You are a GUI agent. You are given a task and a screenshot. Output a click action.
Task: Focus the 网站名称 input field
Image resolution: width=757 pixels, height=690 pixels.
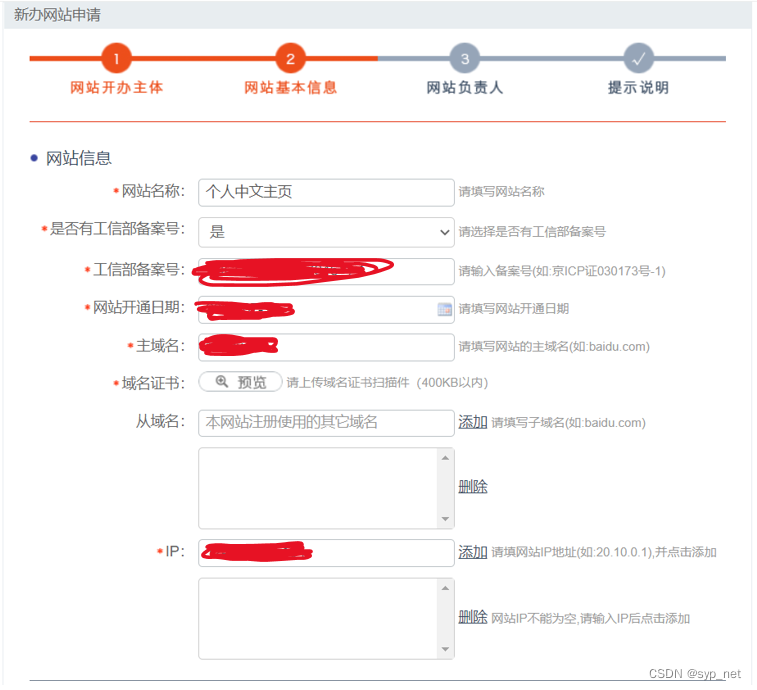point(326,192)
